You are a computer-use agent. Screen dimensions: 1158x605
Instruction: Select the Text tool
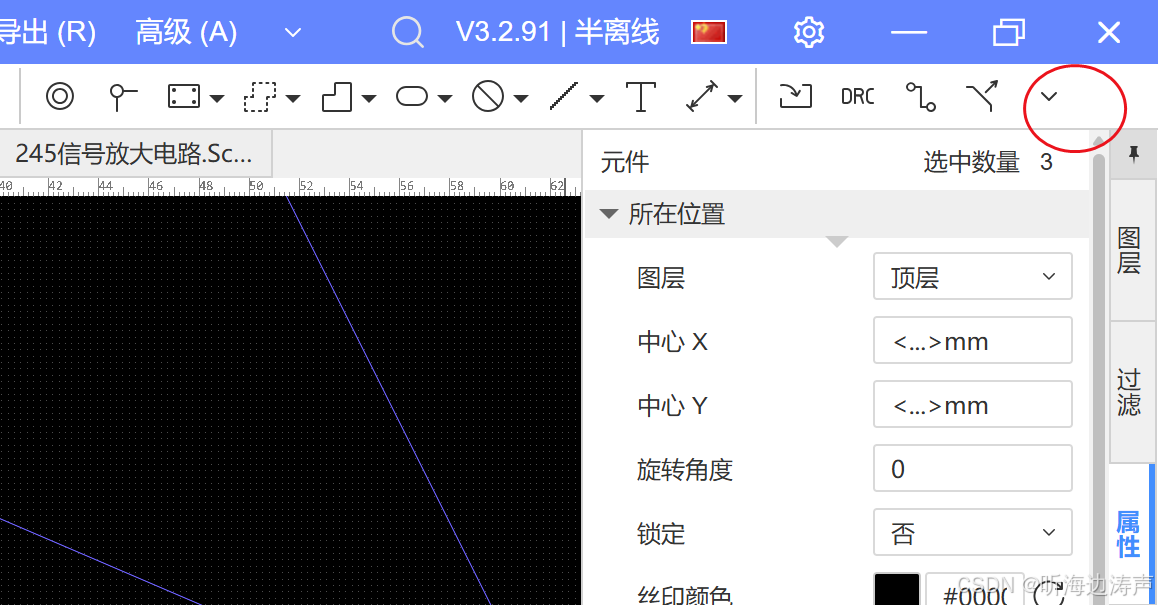(640, 97)
